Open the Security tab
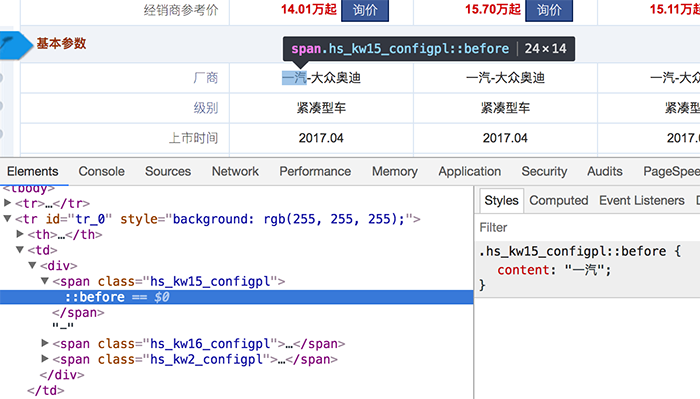Screen dimensions: 700x399 (x=544, y=171)
